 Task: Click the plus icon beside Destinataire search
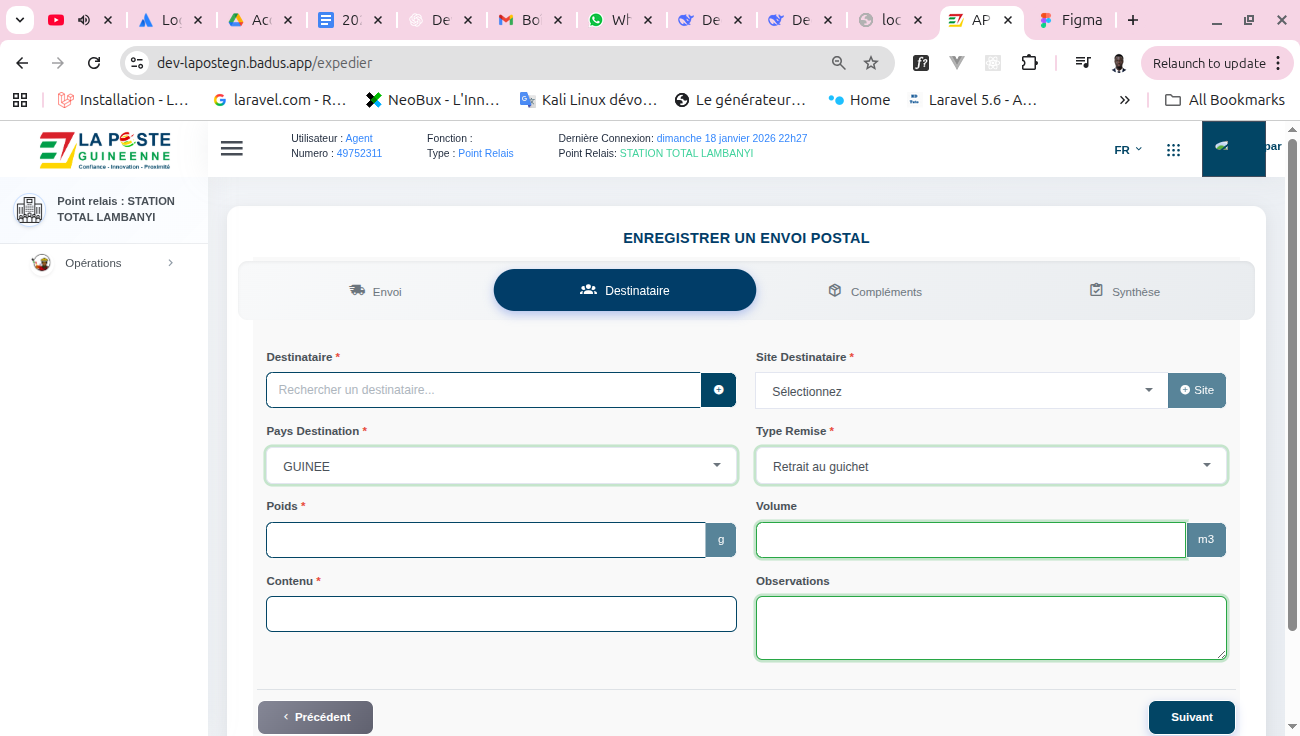pyautogui.click(x=718, y=390)
